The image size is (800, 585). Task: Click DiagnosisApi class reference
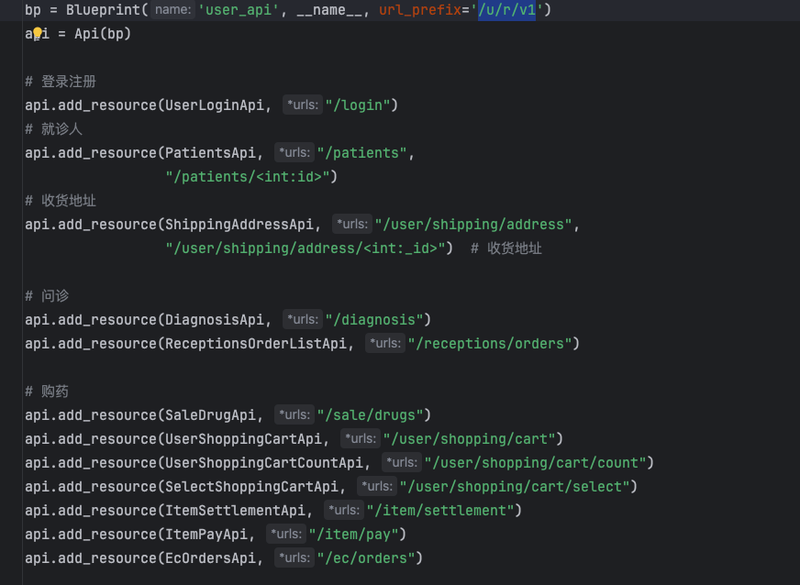click(x=214, y=320)
